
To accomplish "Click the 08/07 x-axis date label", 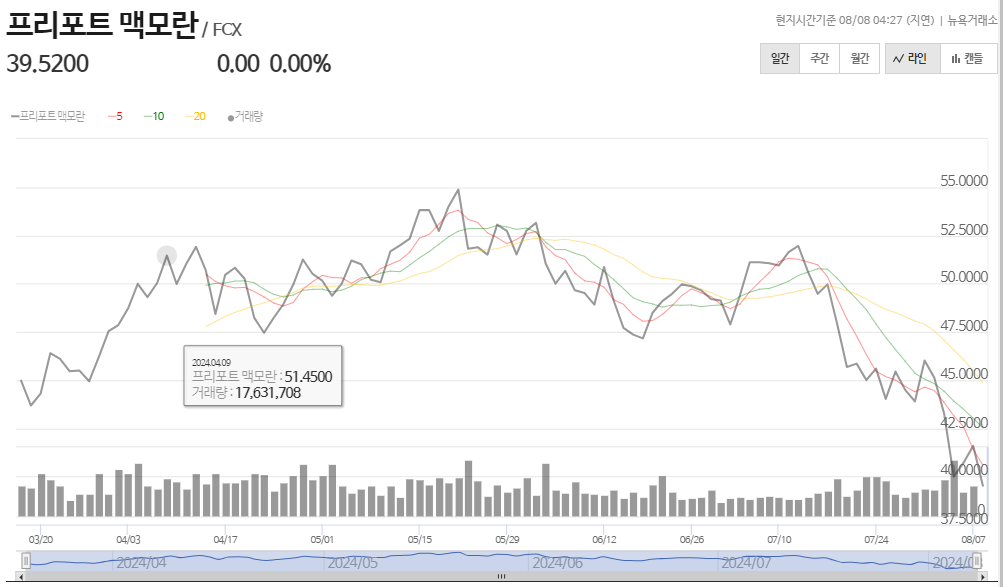I will click(x=974, y=540).
